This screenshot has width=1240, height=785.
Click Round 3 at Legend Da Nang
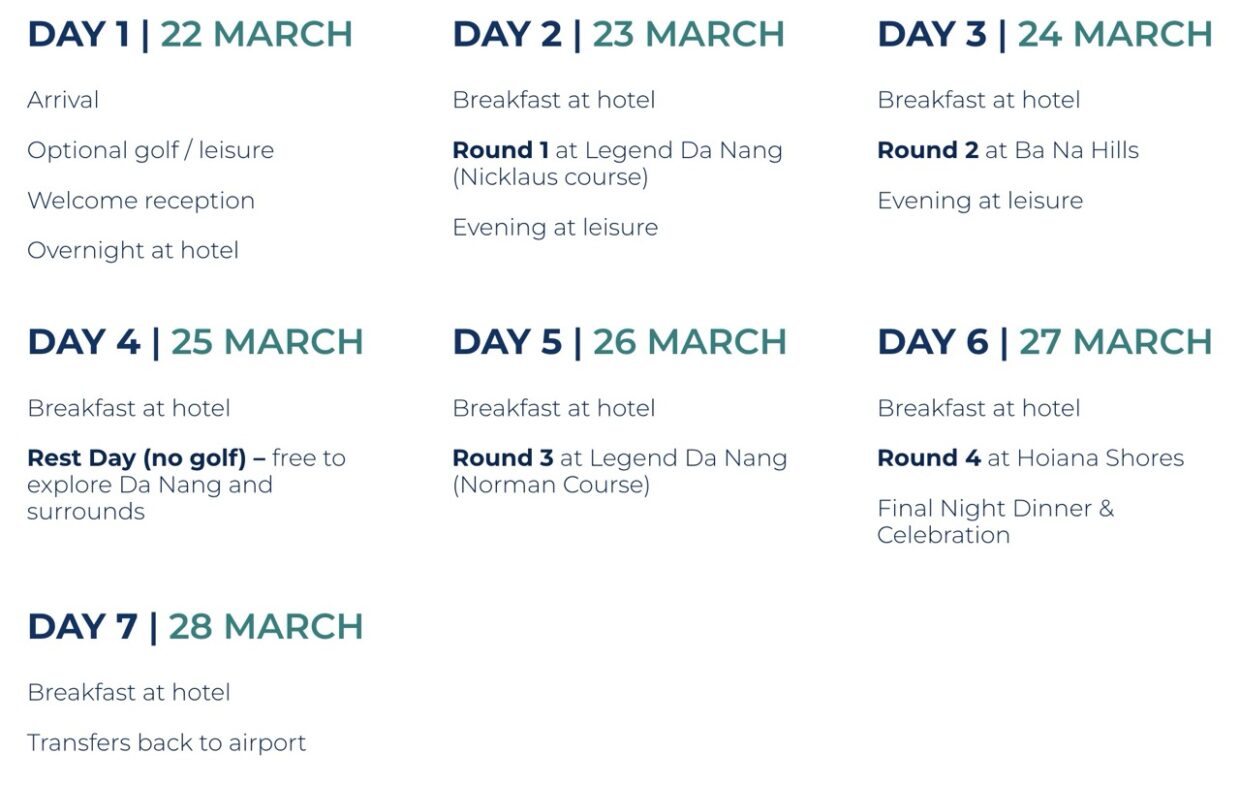tap(620, 458)
